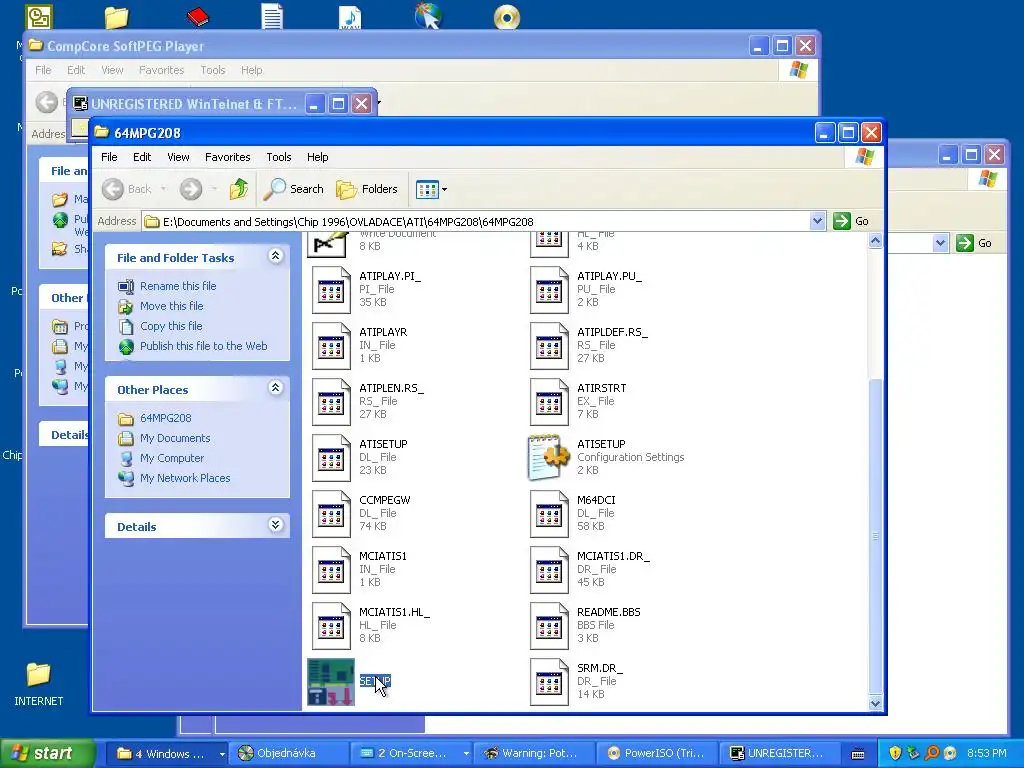The width and height of the screenshot is (1024, 768).
Task: Select the ATIPLAYR IN_ file icon
Action: tap(331, 345)
